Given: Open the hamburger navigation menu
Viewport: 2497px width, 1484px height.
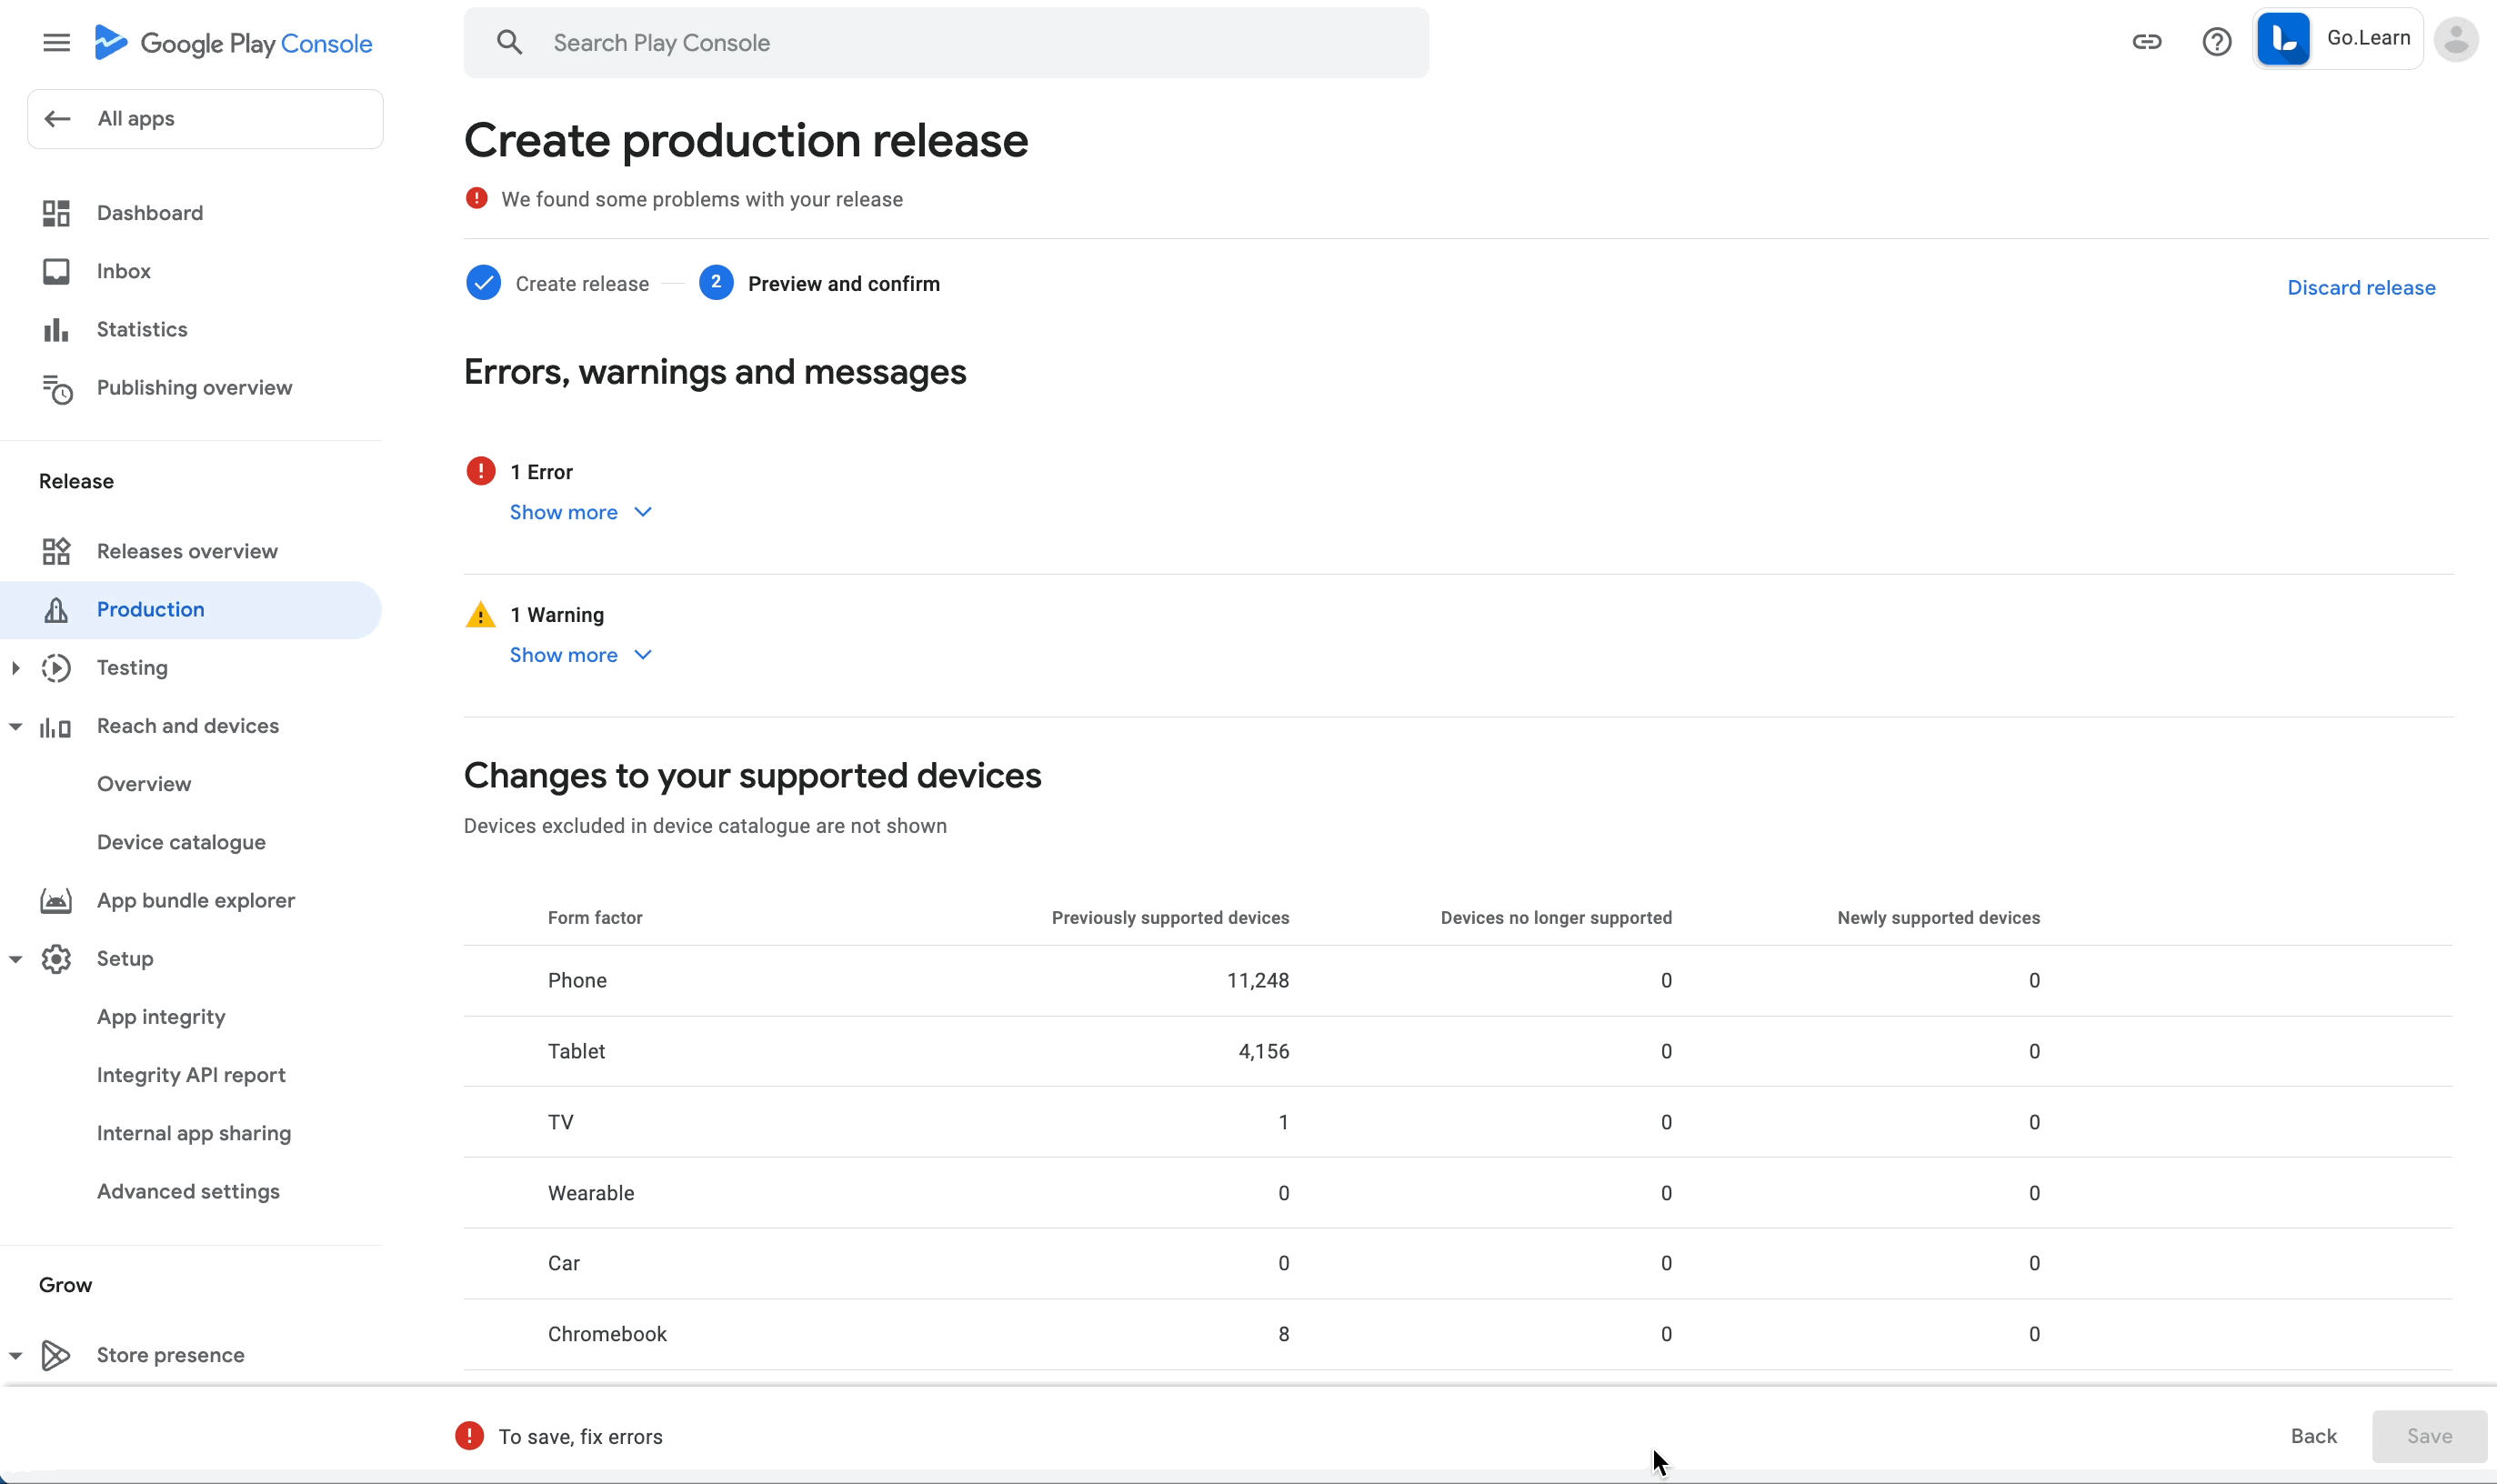Looking at the screenshot, I should click(57, 43).
